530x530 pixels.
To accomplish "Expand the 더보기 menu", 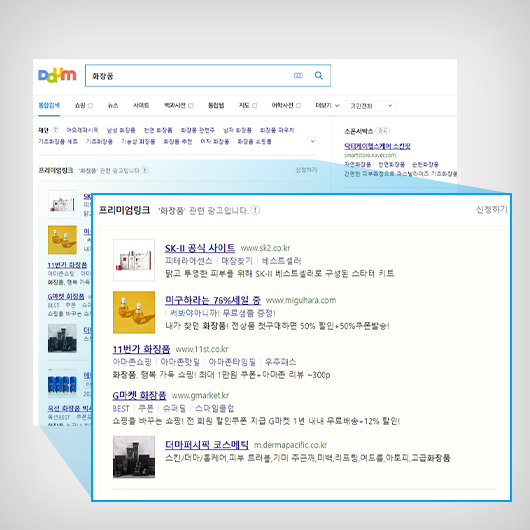I will point(327,105).
